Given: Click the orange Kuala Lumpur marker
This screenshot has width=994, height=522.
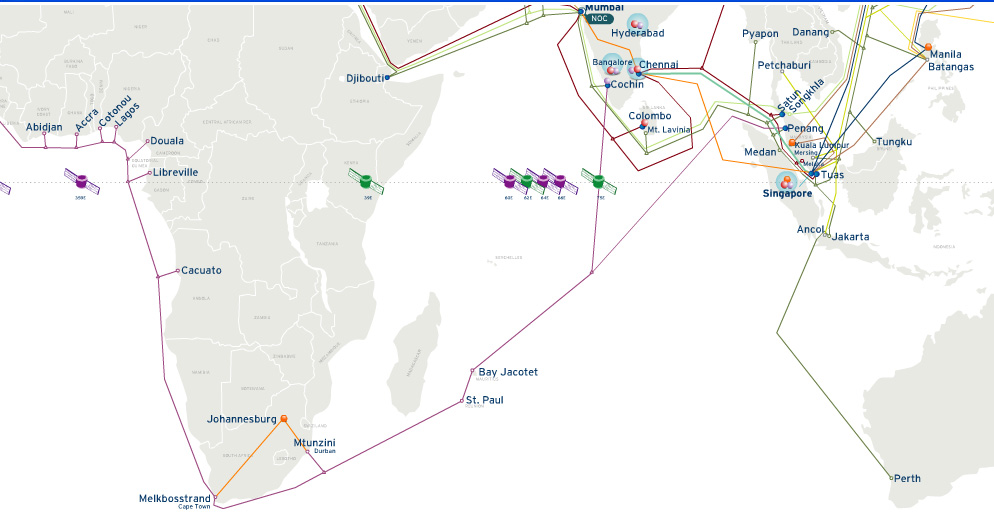Looking at the screenshot, I should click(x=792, y=143).
